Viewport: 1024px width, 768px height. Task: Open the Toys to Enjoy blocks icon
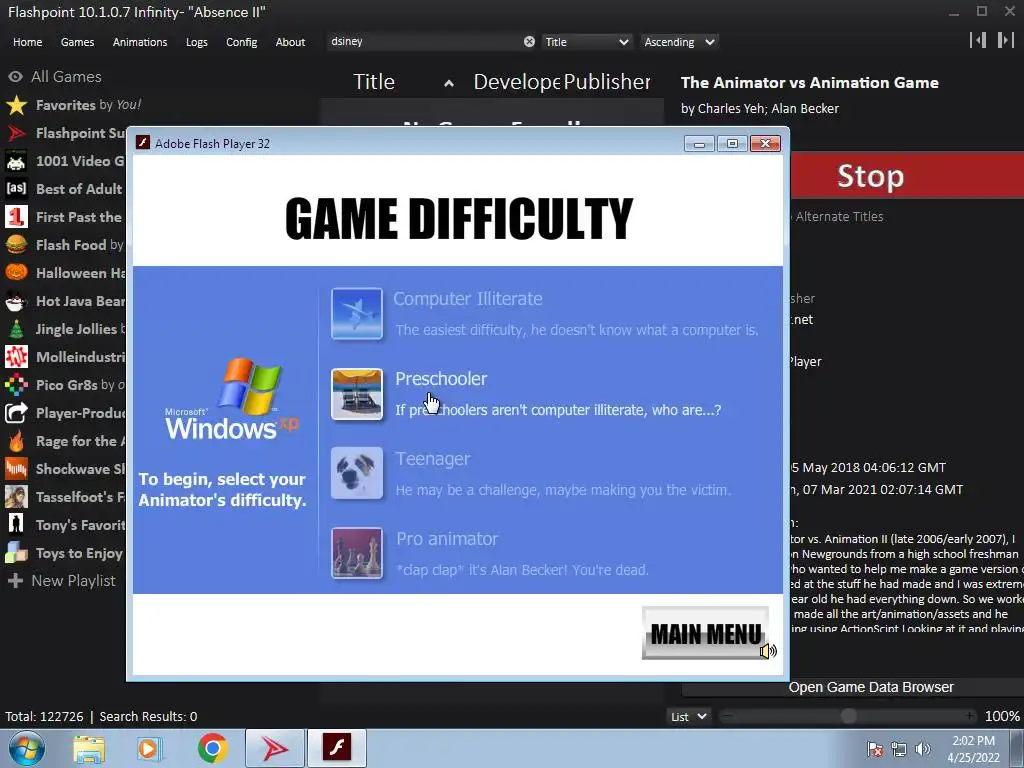pos(16,553)
